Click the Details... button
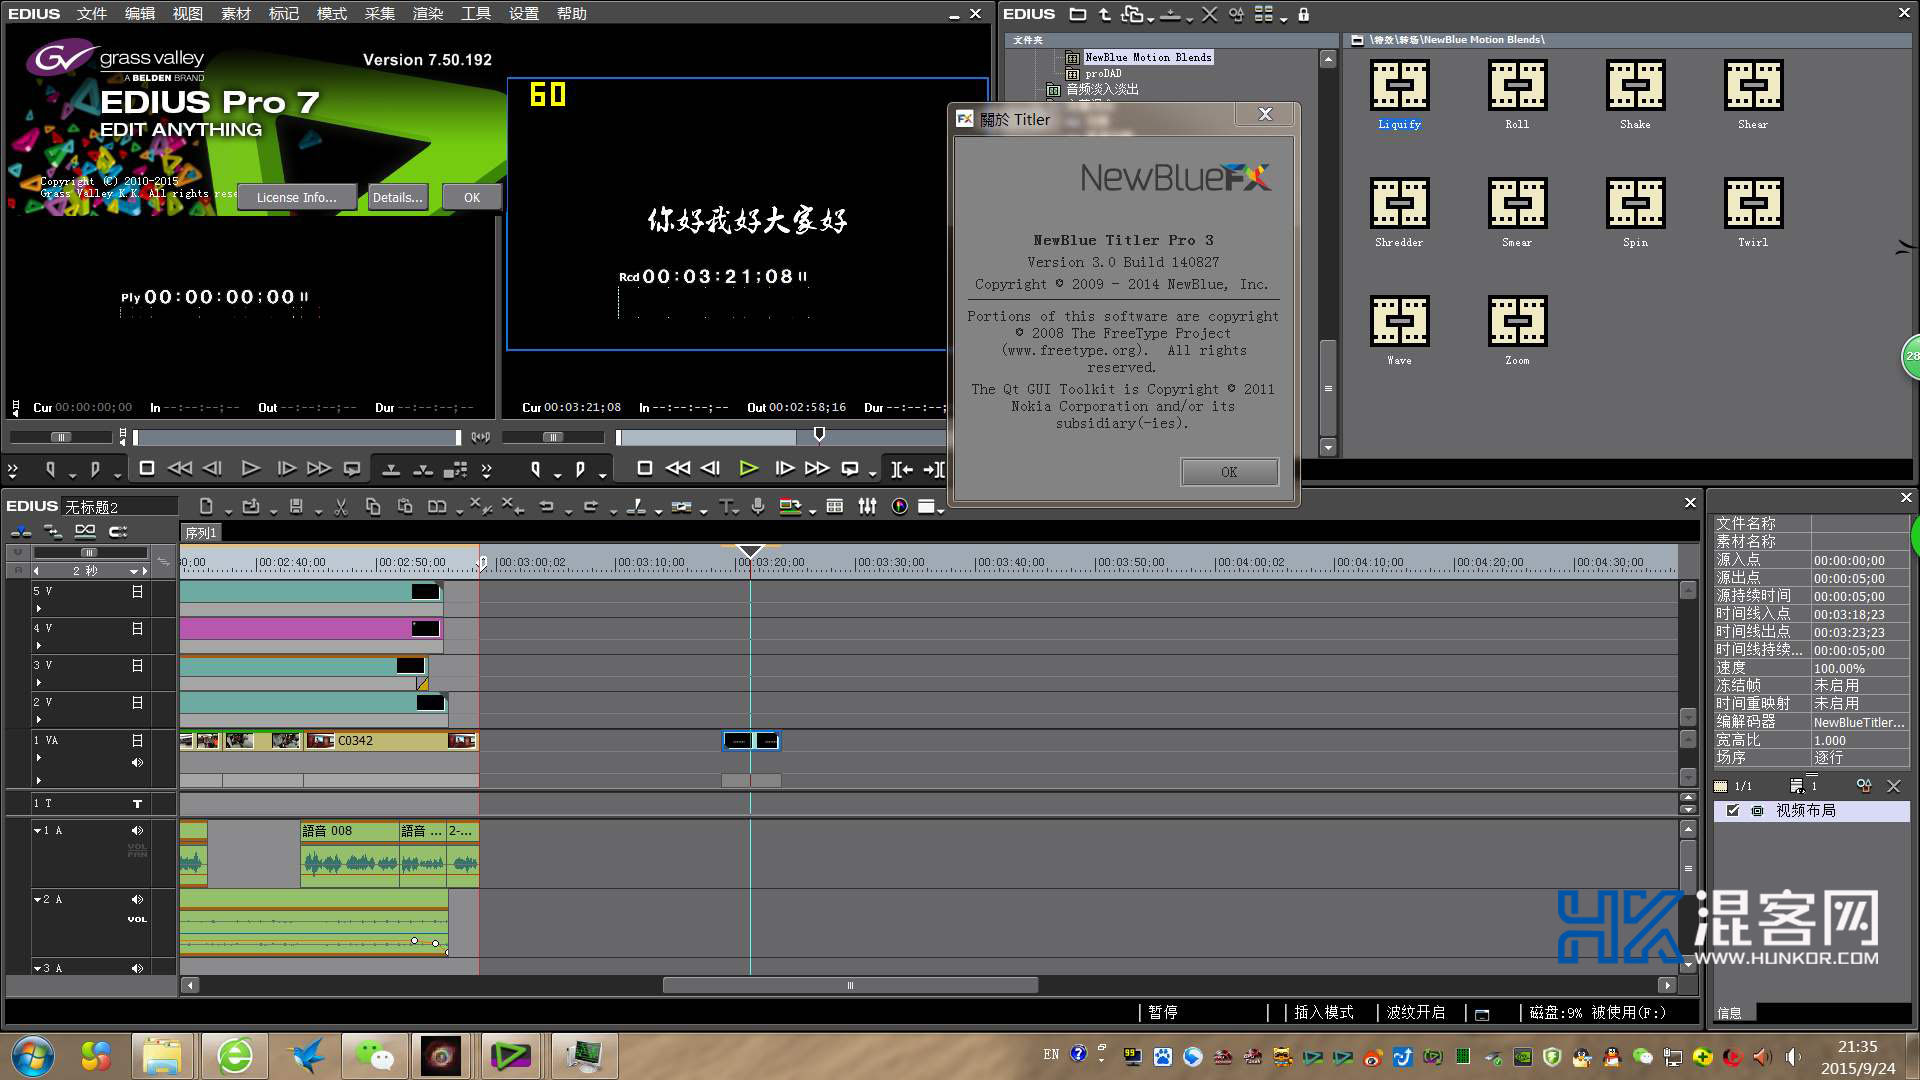 [x=397, y=197]
